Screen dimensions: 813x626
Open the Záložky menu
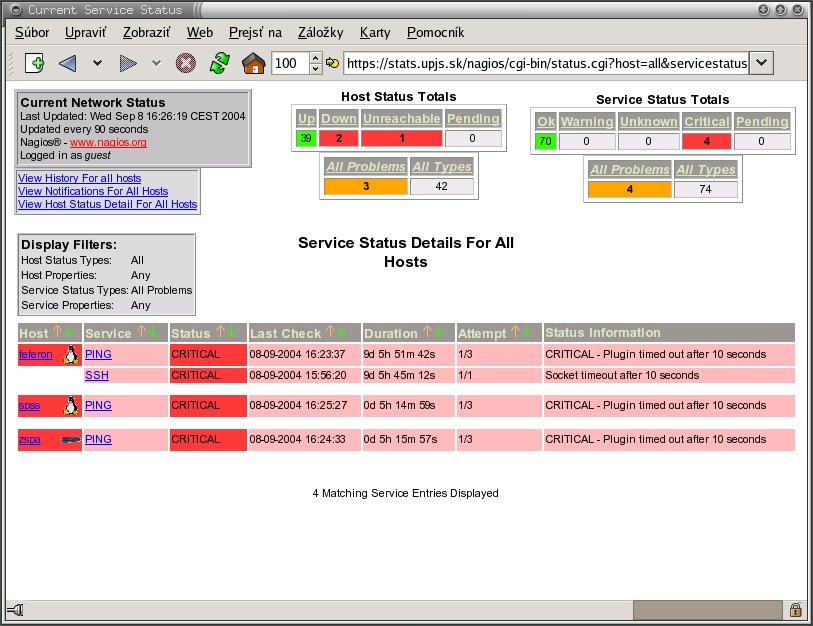(320, 33)
